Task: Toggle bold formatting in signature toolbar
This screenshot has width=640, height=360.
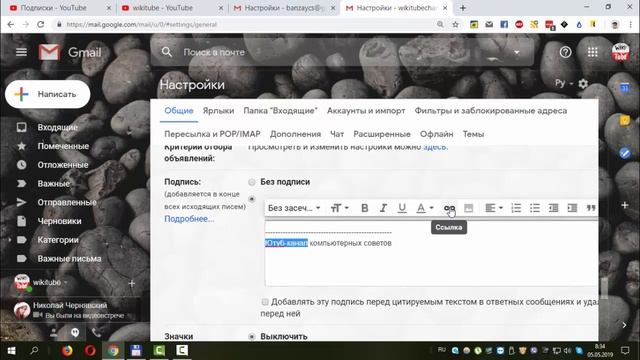Action: pos(364,208)
